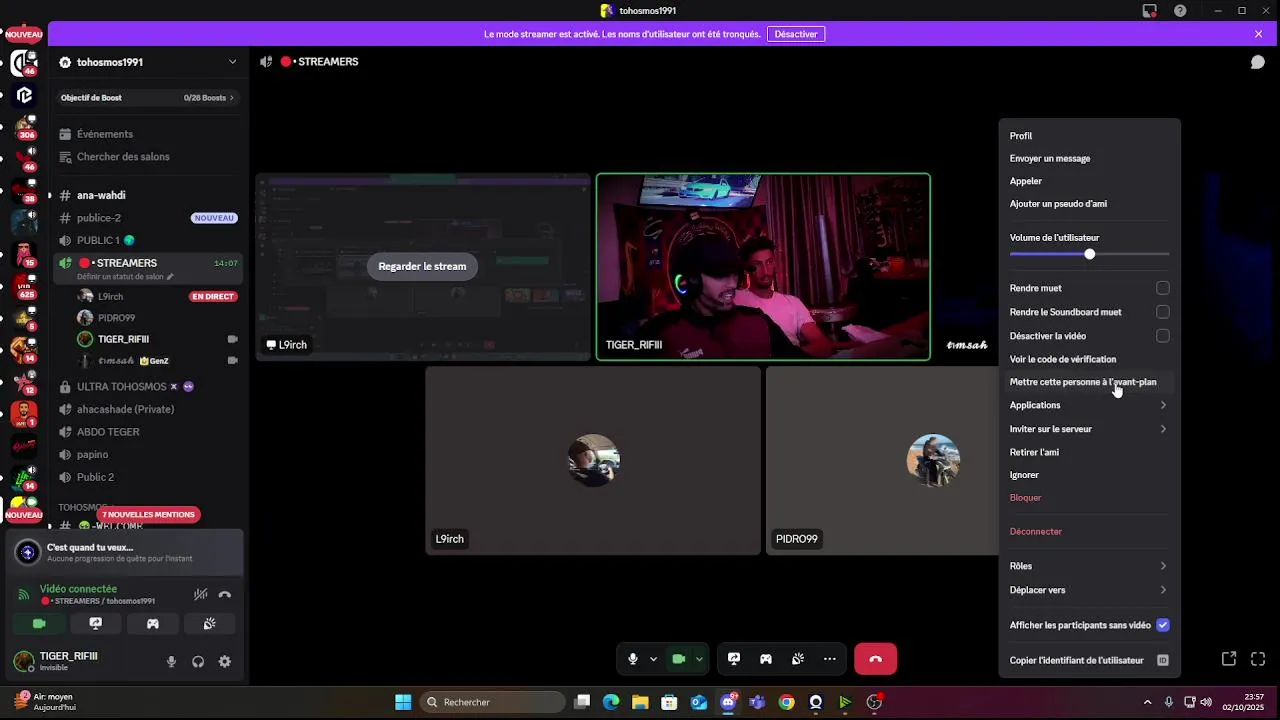Disconnect via phone icon in voice panel

[x=225, y=594]
